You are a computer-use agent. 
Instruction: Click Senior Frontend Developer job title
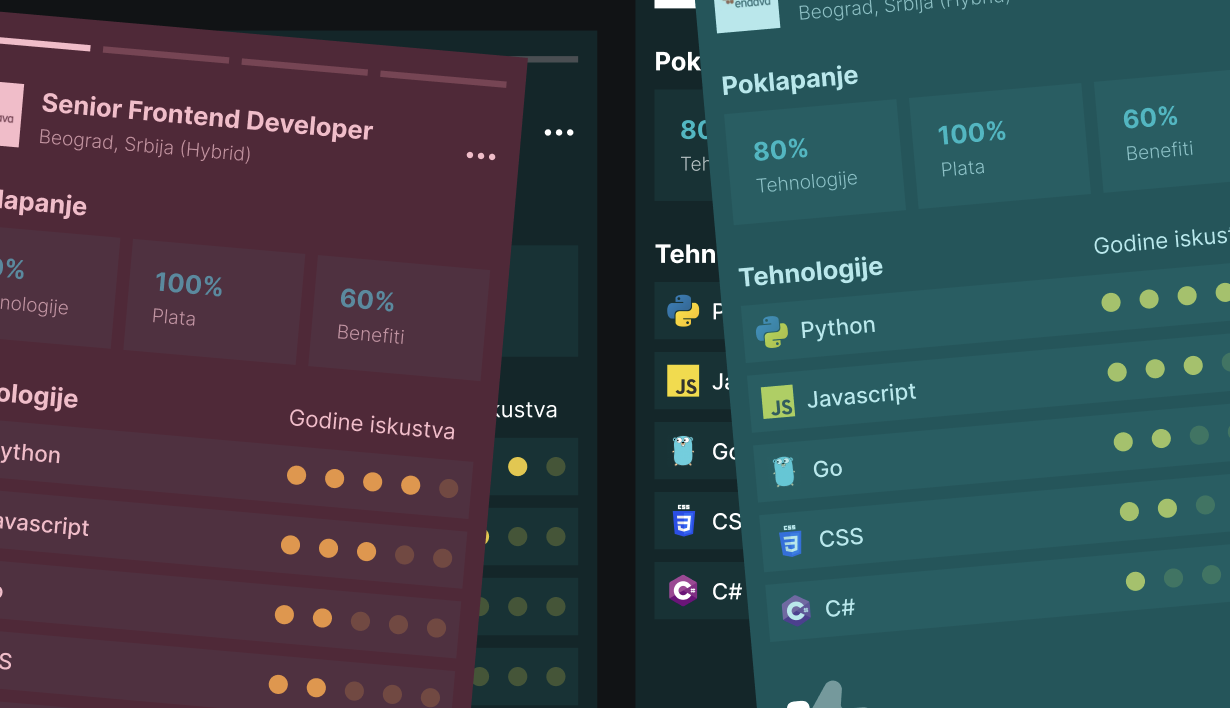point(207,116)
